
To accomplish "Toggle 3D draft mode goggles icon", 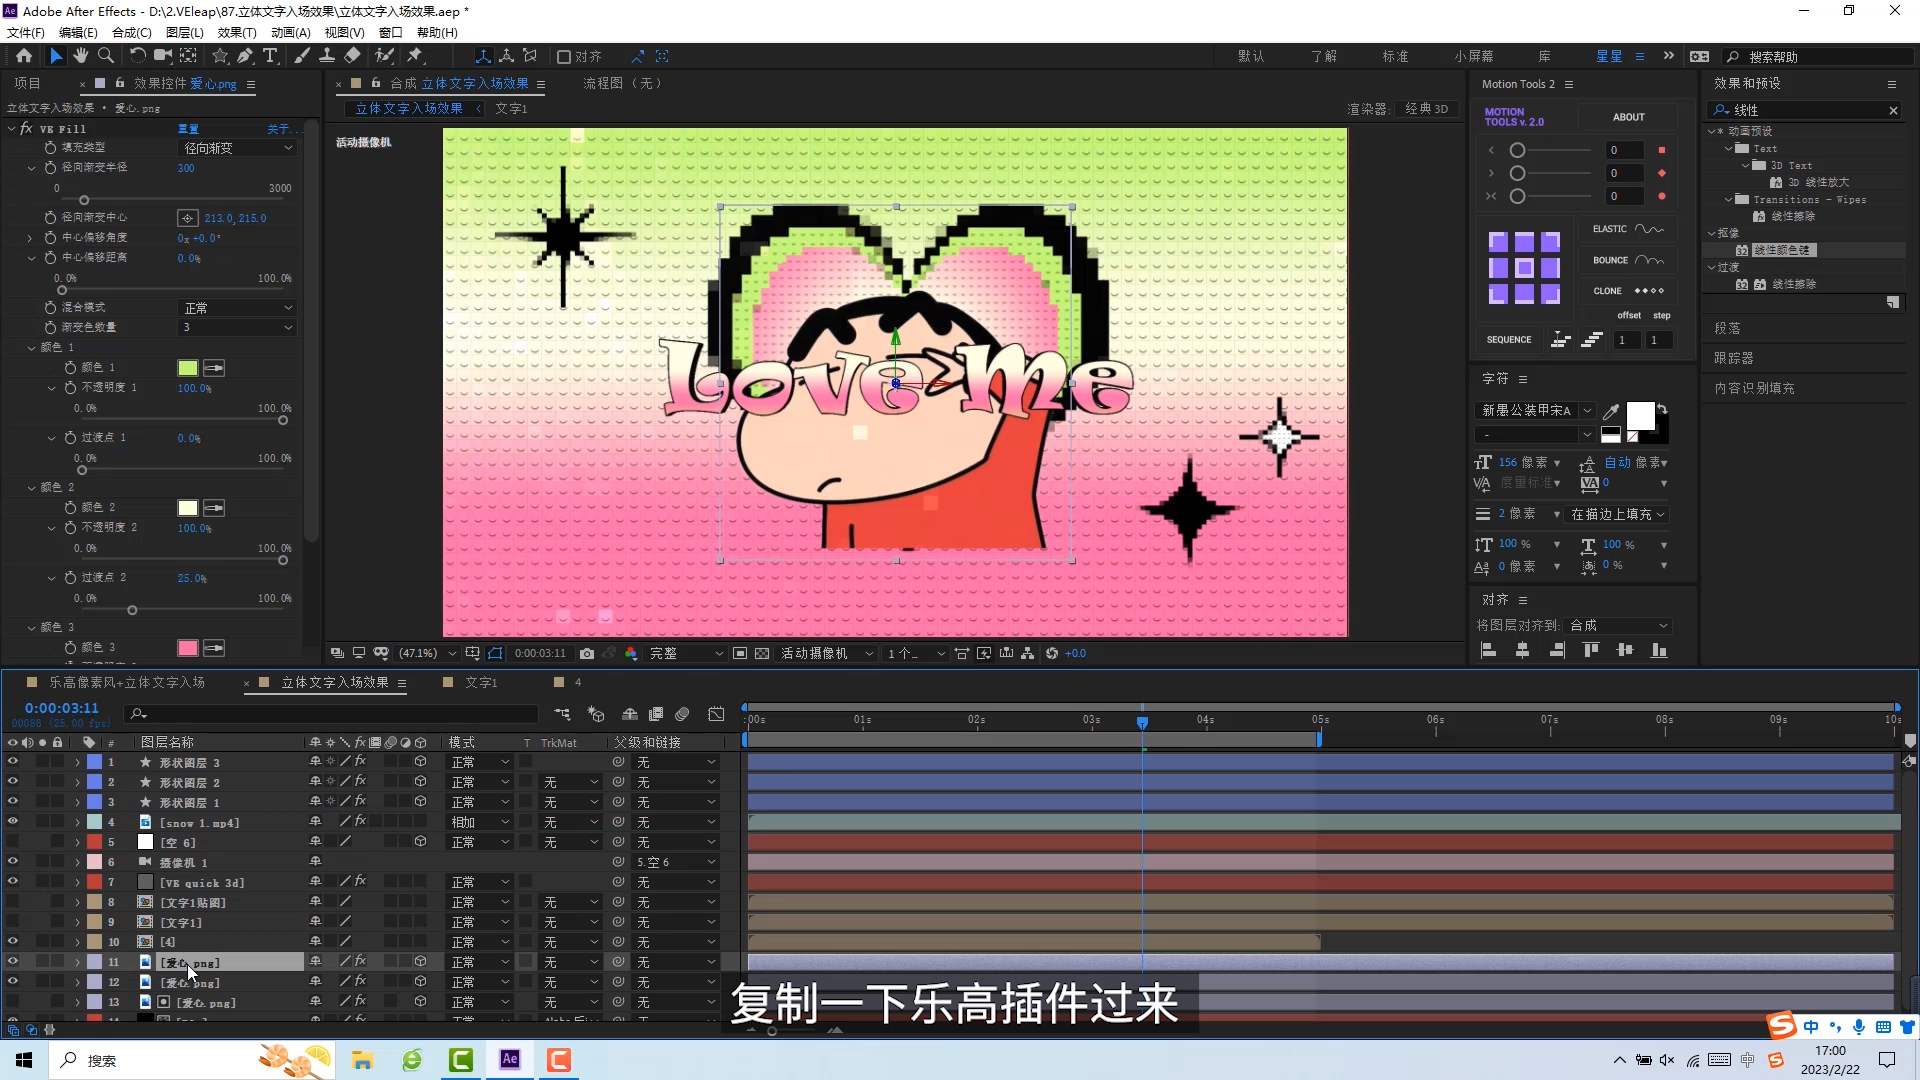I will tap(381, 653).
